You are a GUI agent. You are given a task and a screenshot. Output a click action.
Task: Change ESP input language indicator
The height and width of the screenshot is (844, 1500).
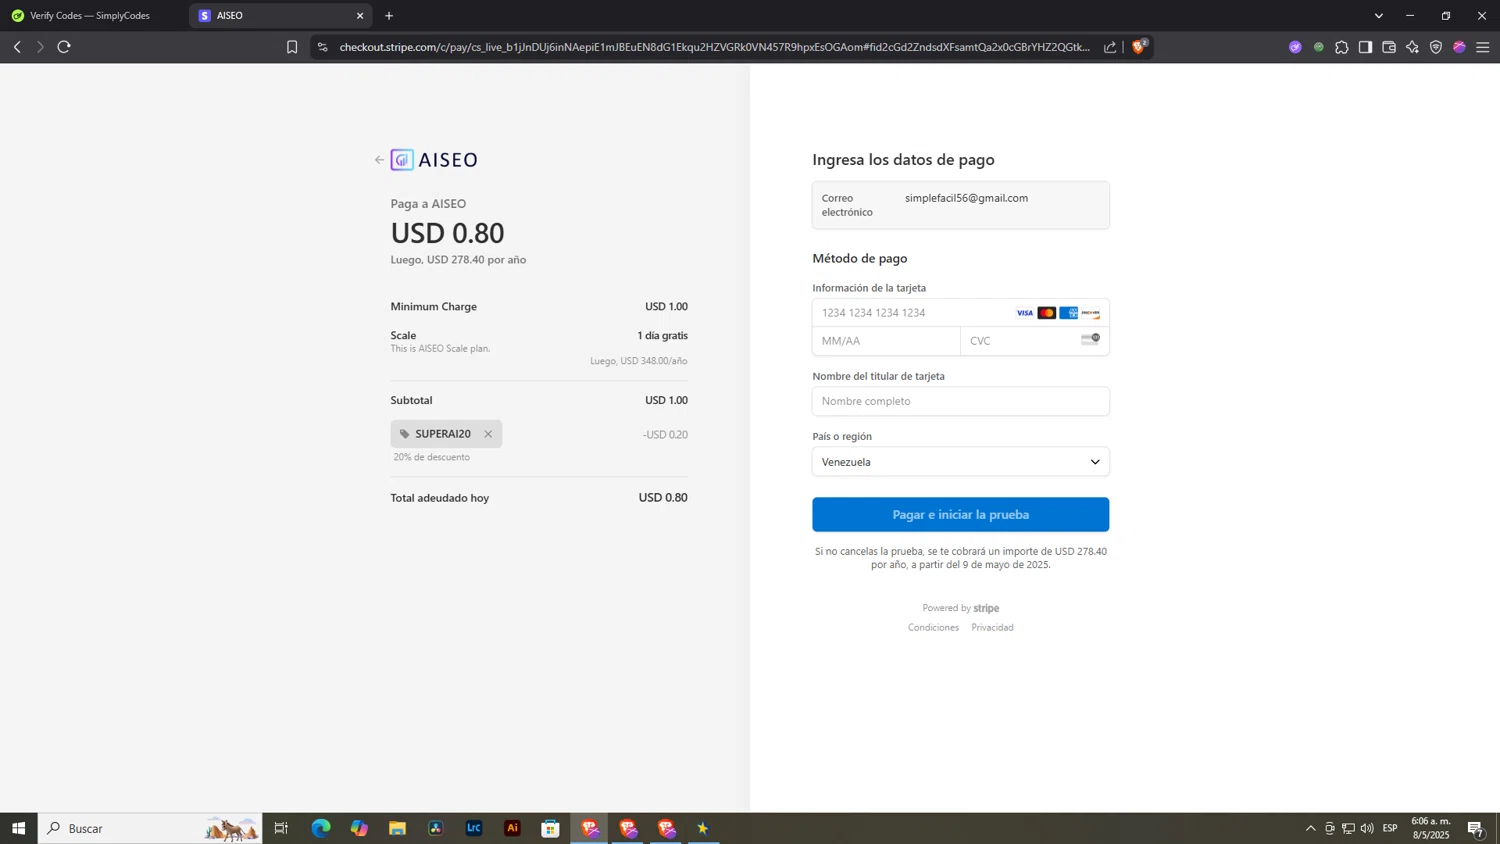pyautogui.click(x=1390, y=828)
